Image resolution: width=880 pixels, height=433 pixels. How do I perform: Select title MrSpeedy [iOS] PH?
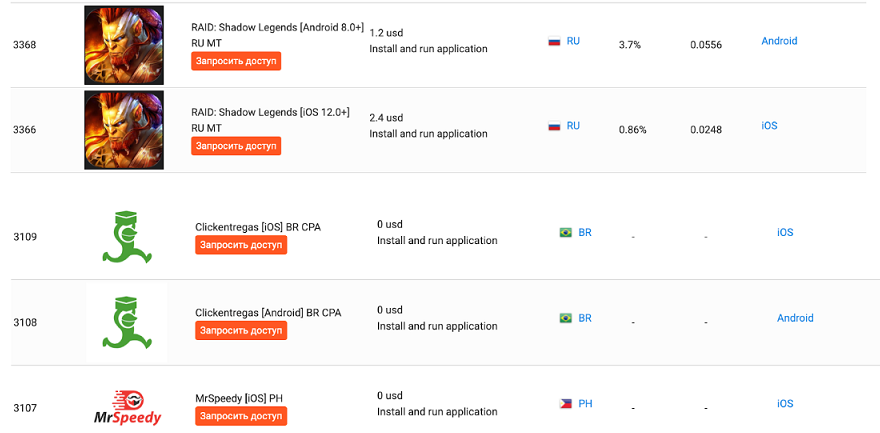coord(239,398)
